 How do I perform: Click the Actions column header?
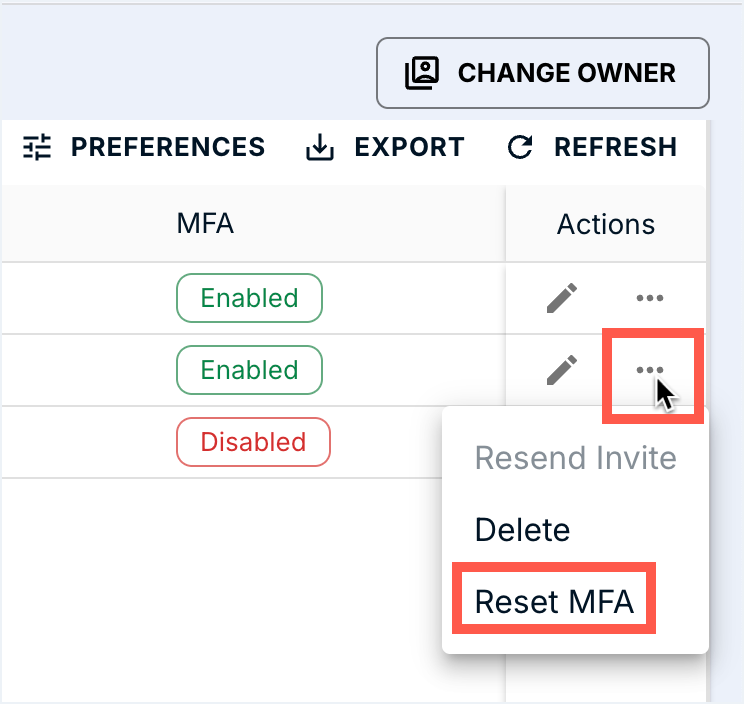point(606,224)
